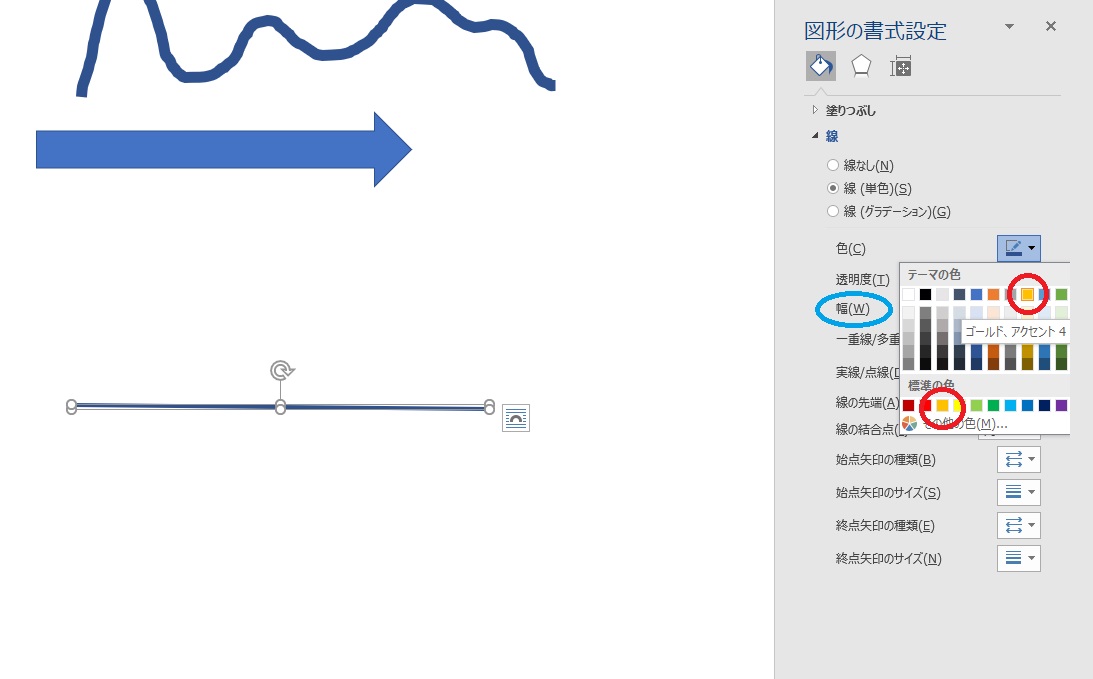Pick the Gold Accent 4 theme color
This screenshot has height=679, width=1093.
click(x=1027, y=294)
